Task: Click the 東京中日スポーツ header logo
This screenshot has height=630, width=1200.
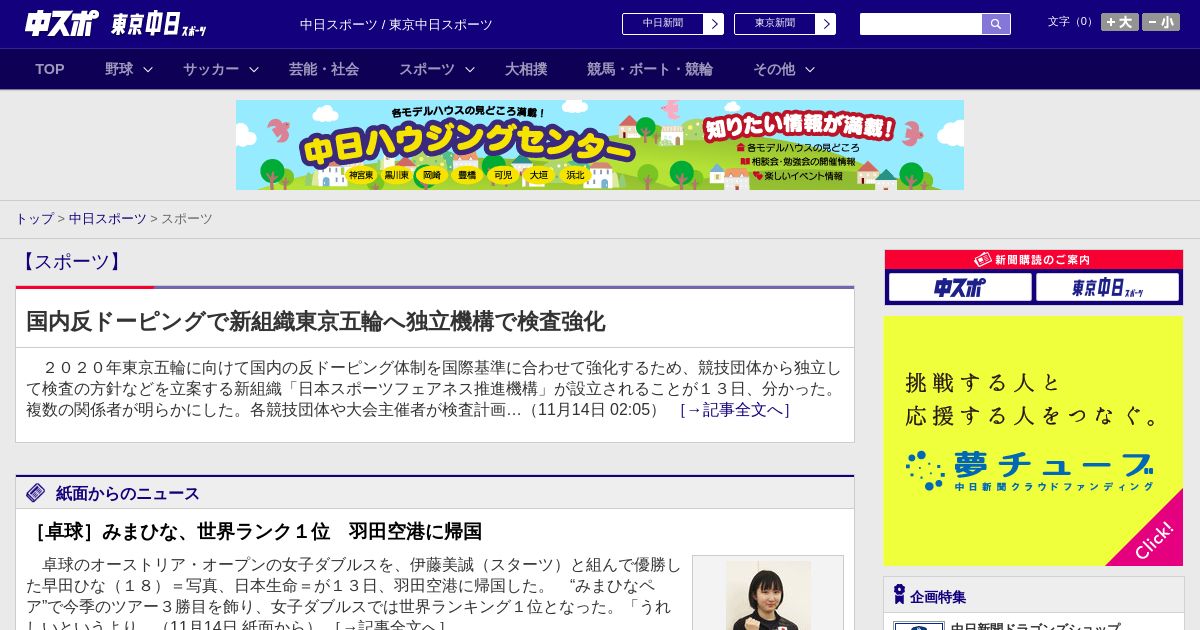Action: pos(158,25)
